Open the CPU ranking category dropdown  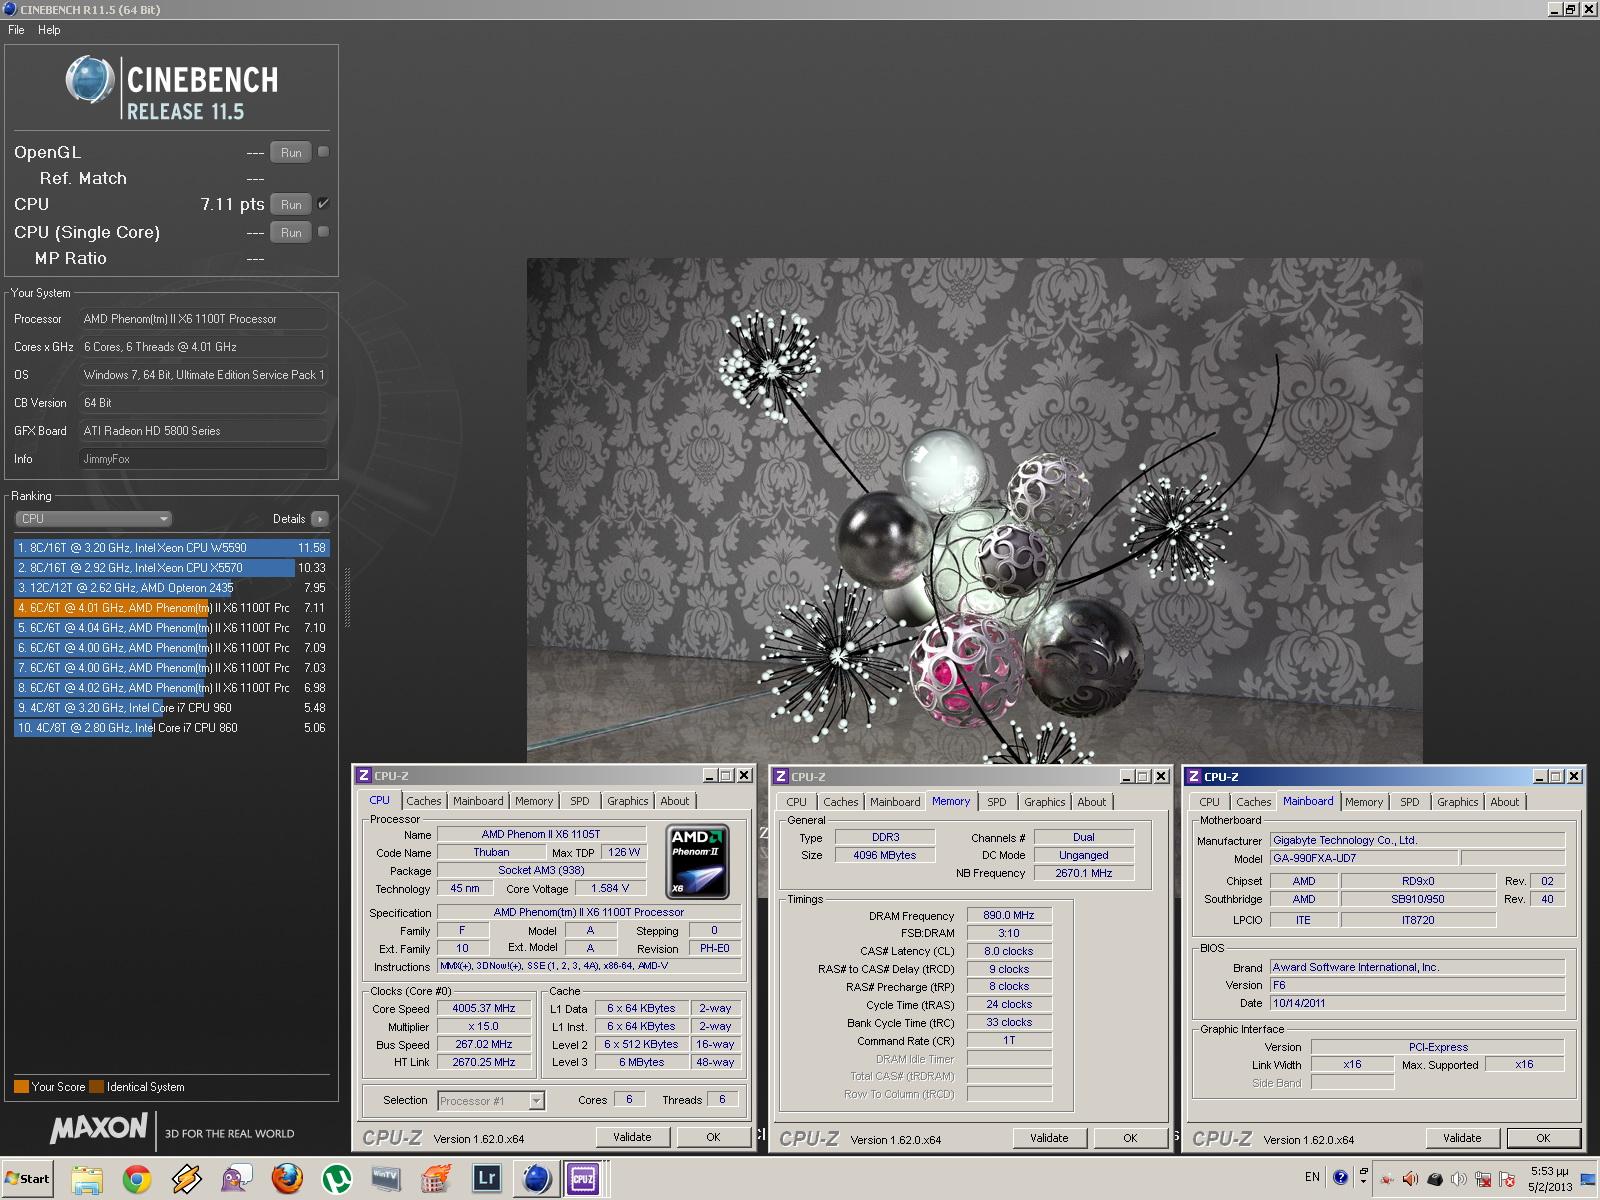pos(93,519)
